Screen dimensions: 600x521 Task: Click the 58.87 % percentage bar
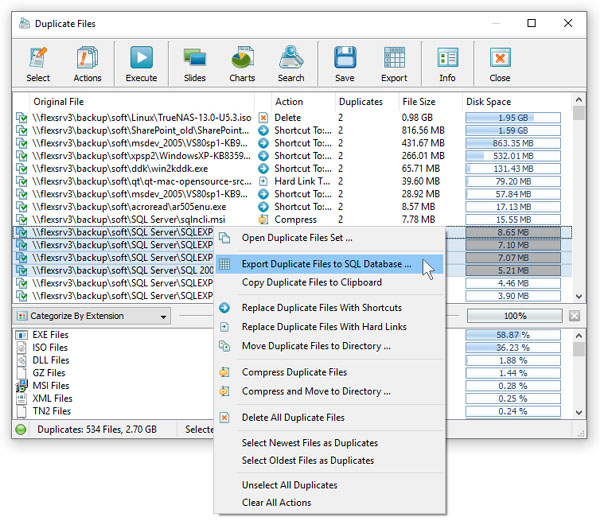pos(513,335)
